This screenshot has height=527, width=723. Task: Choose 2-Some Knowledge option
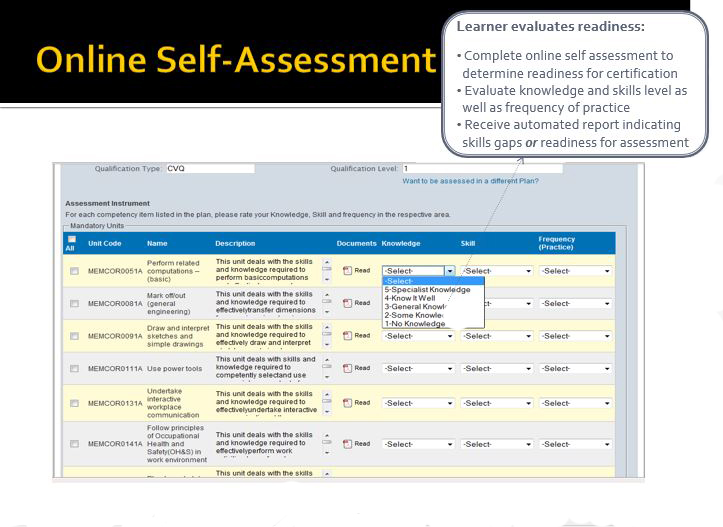[x=433, y=315]
